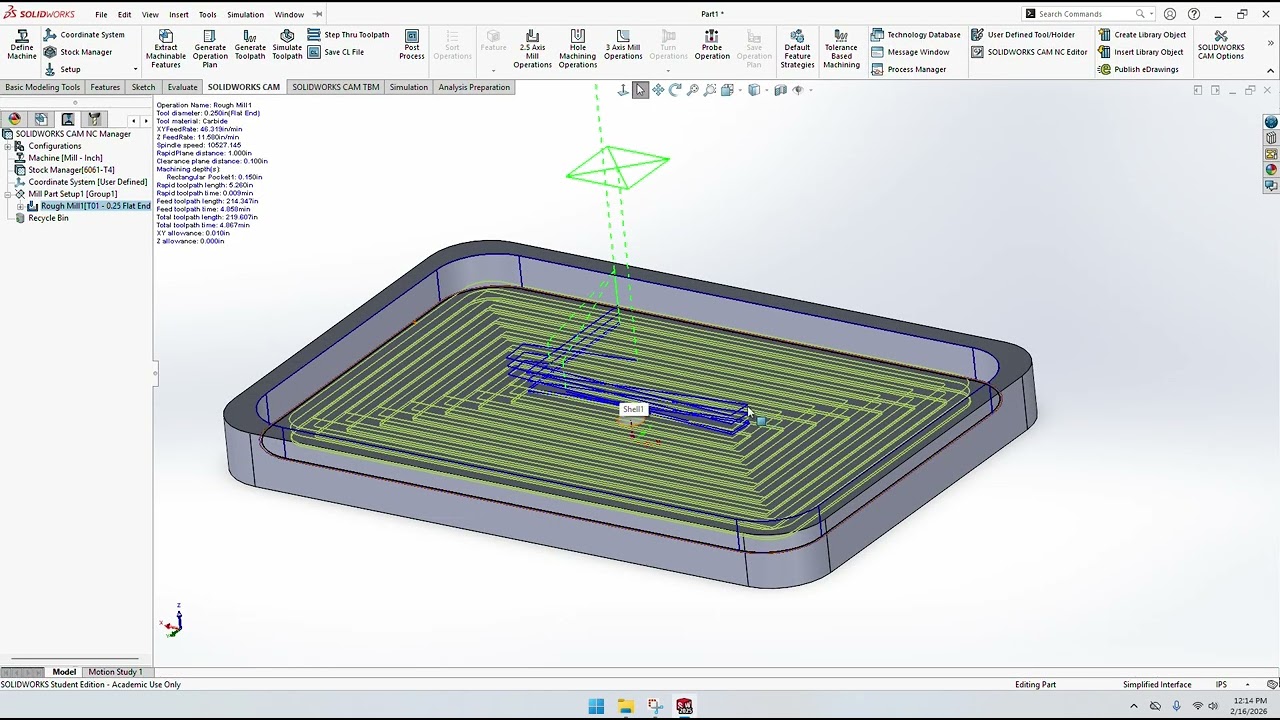1280x720 pixels.
Task: Open SOLIDWORKS CAM Options
Action: pyautogui.click(x=1221, y=44)
